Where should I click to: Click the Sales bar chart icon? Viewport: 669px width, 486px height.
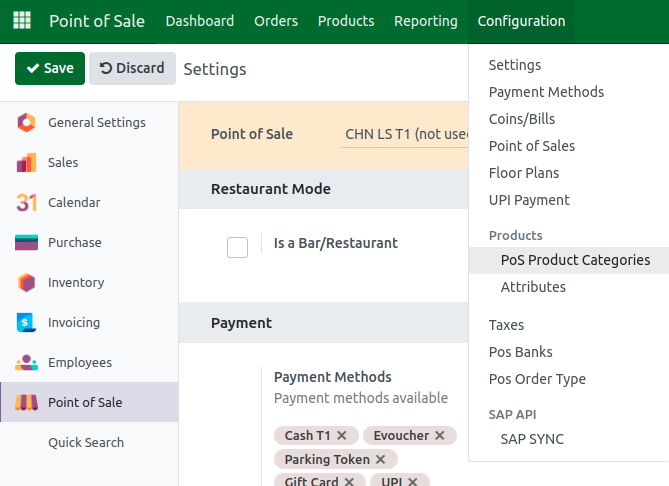pyautogui.click(x=26, y=163)
